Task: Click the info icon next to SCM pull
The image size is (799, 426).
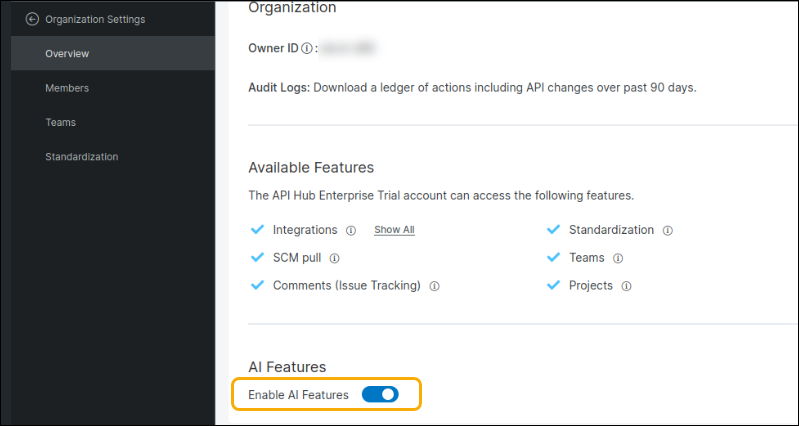Action: (x=335, y=258)
